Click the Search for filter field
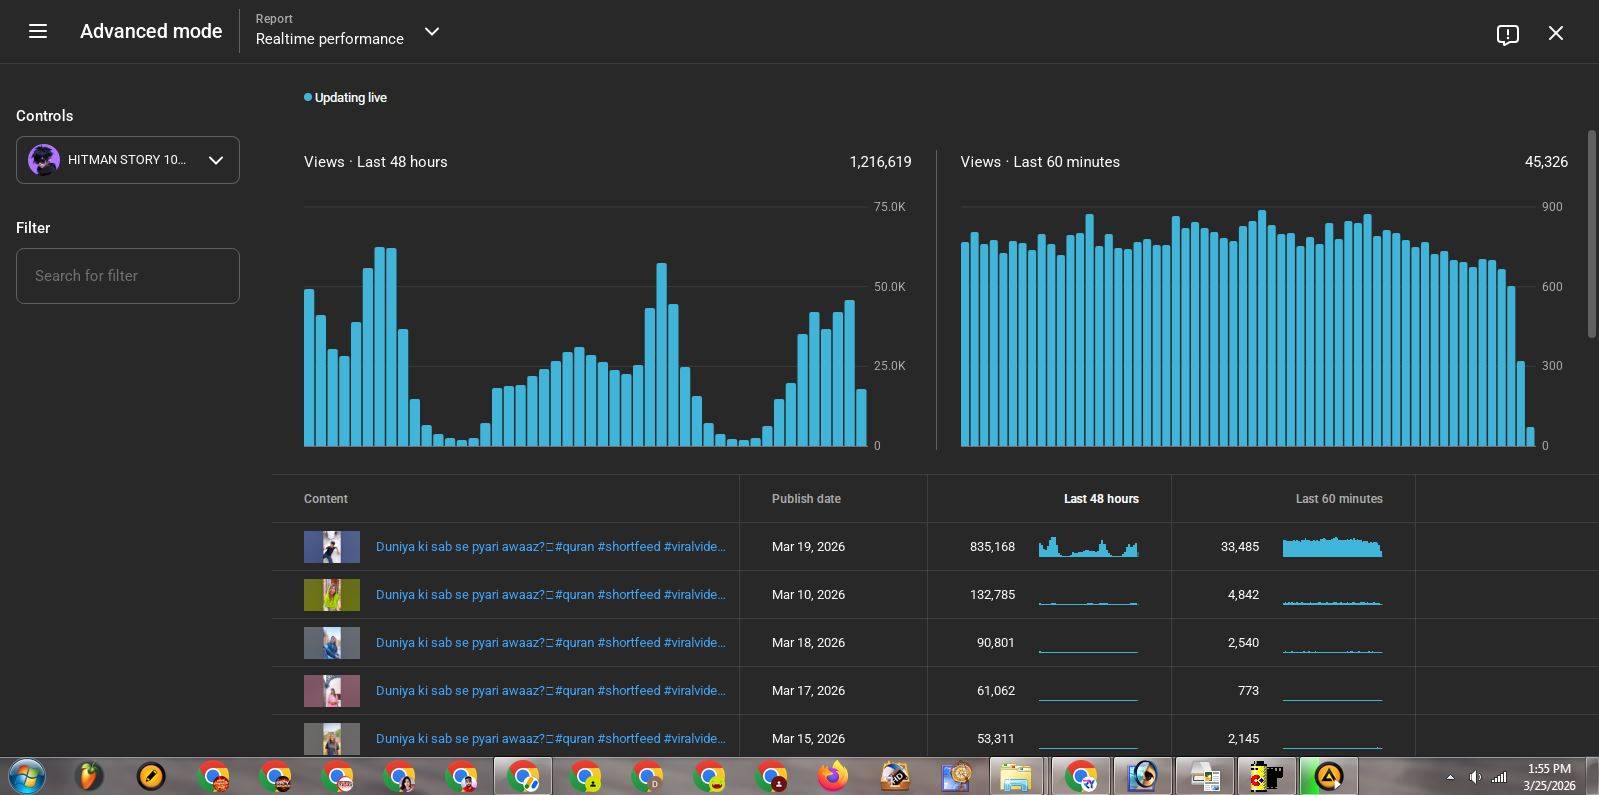The height and width of the screenshot is (795, 1599). coord(128,276)
